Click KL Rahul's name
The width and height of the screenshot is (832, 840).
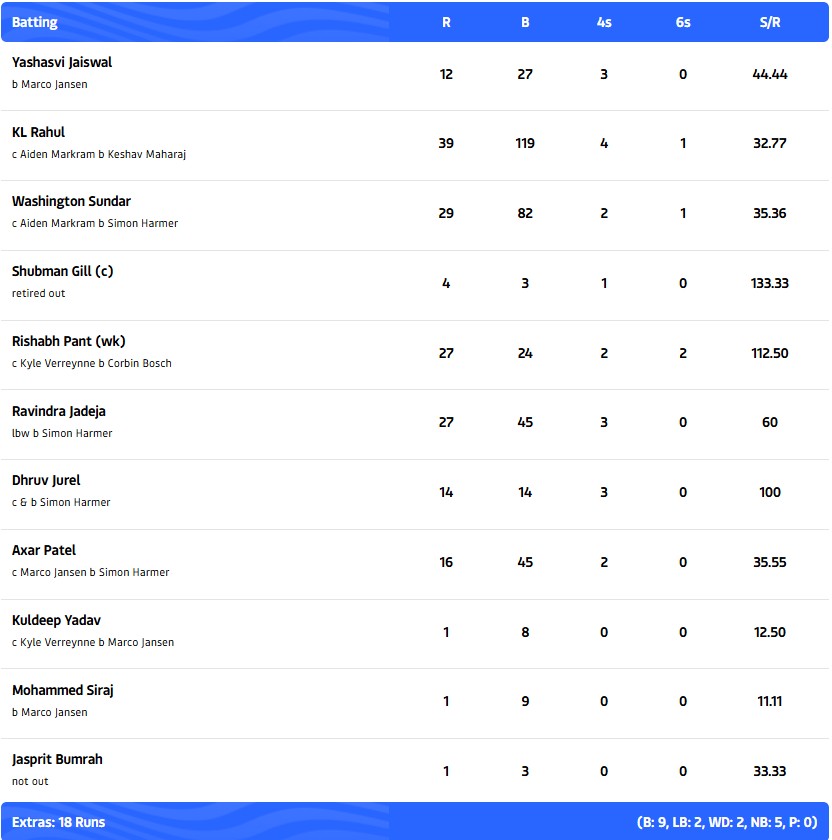click(38, 132)
